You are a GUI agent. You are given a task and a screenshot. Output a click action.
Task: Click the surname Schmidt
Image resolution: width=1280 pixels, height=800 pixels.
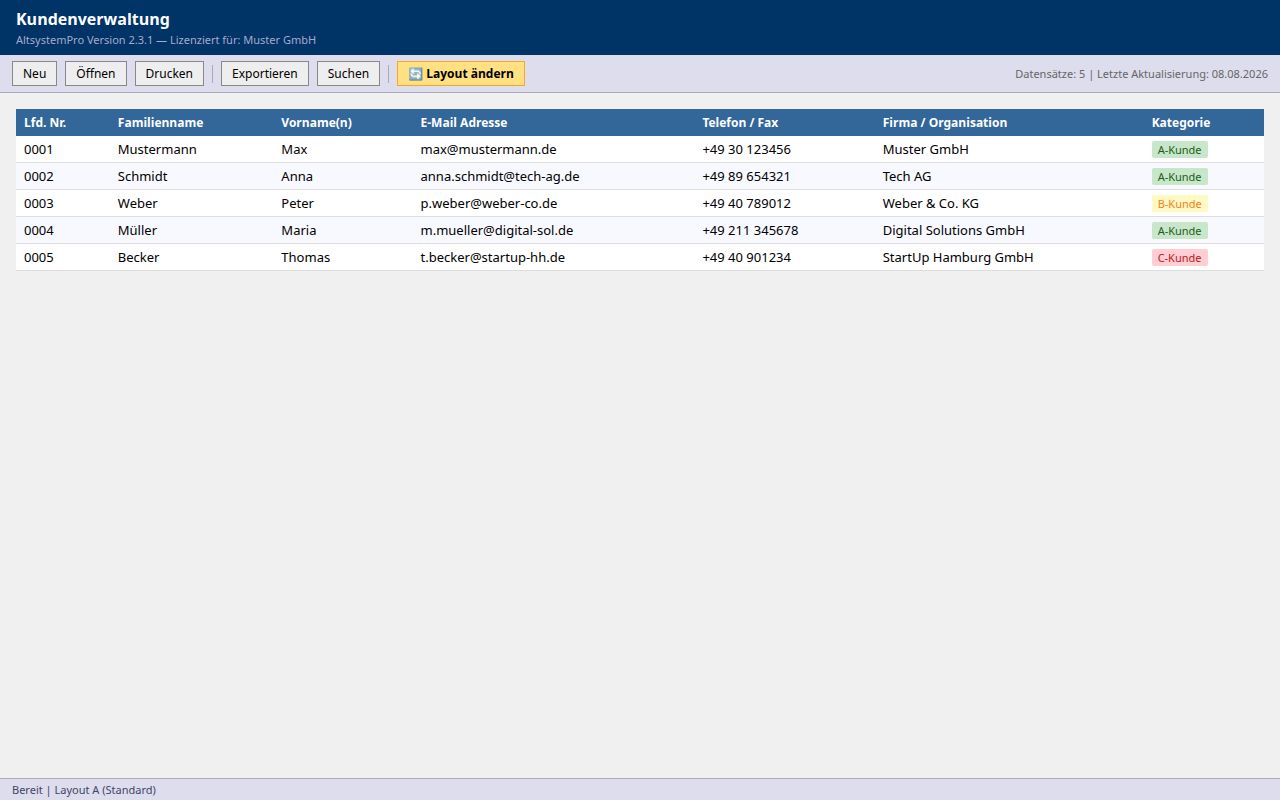coord(143,176)
